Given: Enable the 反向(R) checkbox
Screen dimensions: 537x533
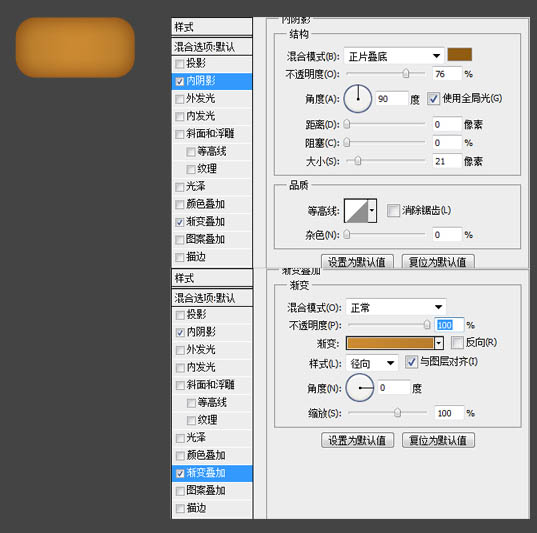Looking at the screenshot, I should (x=457, y=342).
